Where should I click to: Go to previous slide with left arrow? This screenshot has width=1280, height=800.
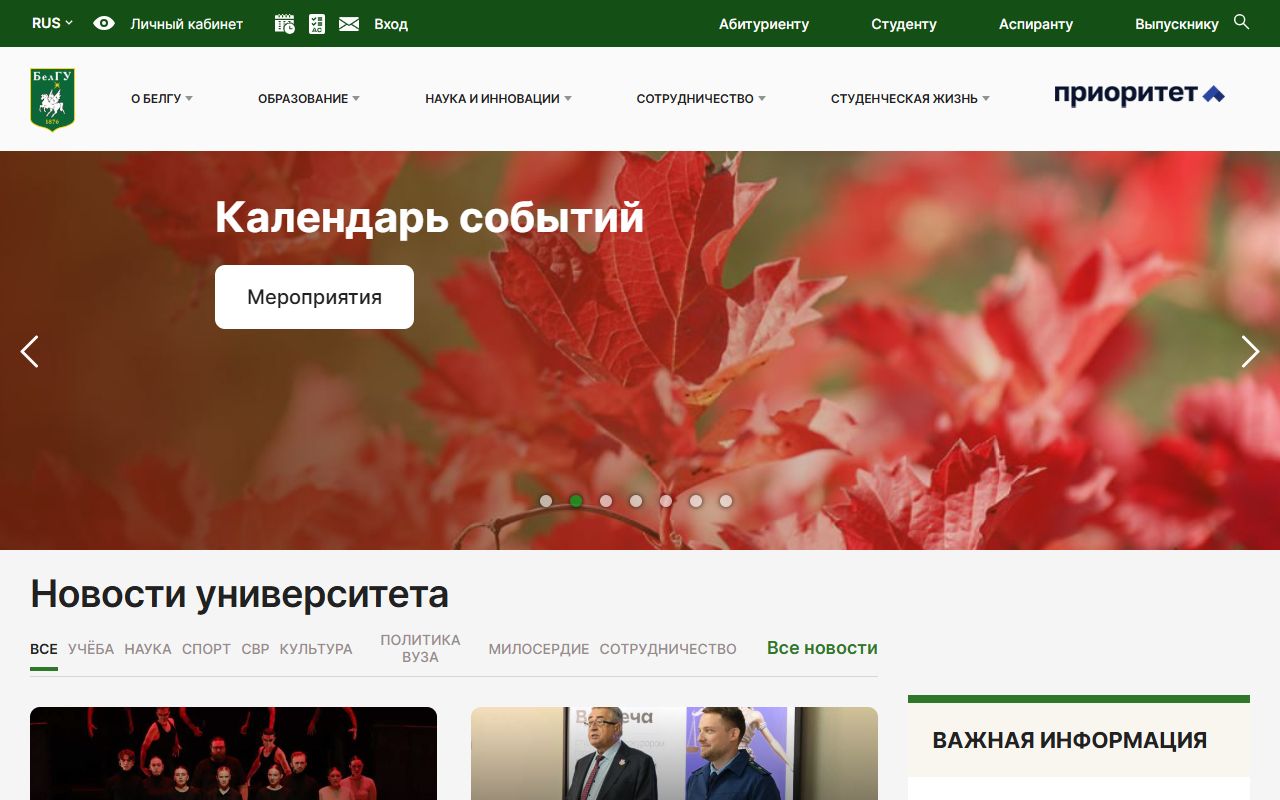30,351
